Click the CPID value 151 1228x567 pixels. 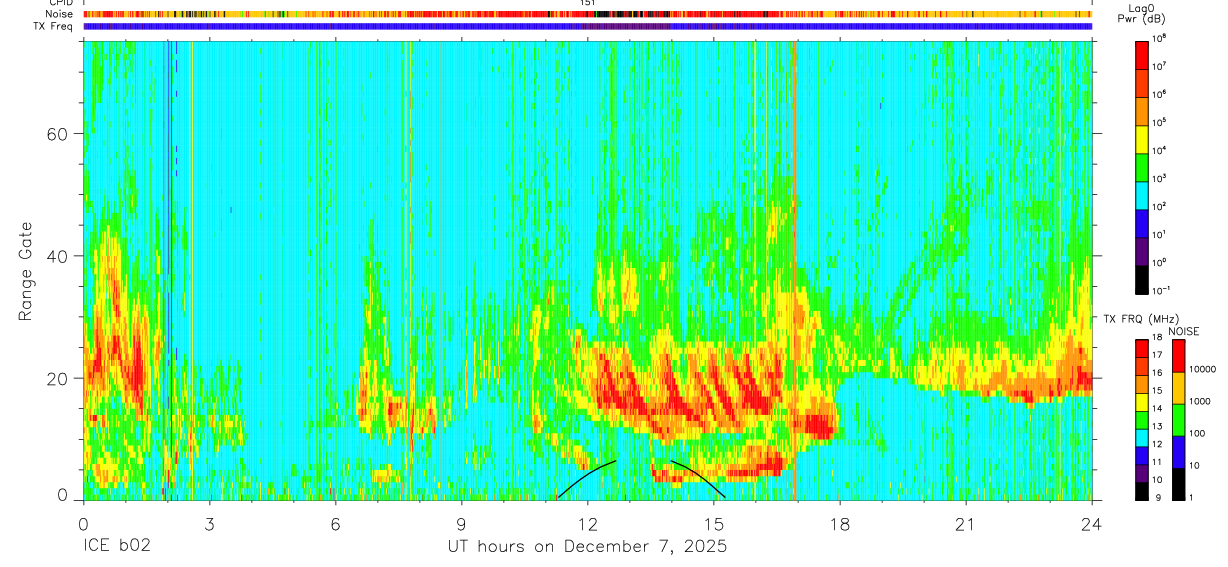588,3
